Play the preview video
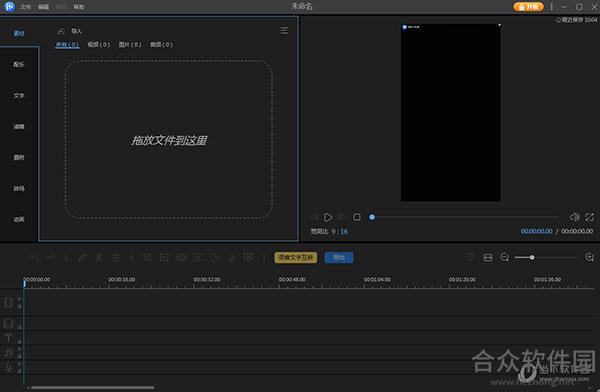This screenshot has width=600, height=392. 328,217
